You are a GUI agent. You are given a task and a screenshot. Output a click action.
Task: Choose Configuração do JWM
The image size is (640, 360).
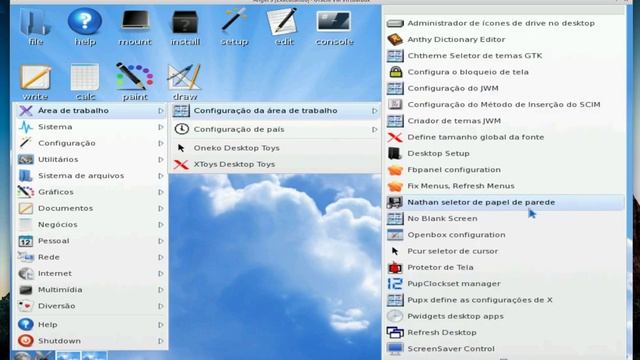(x=504, y=88)
